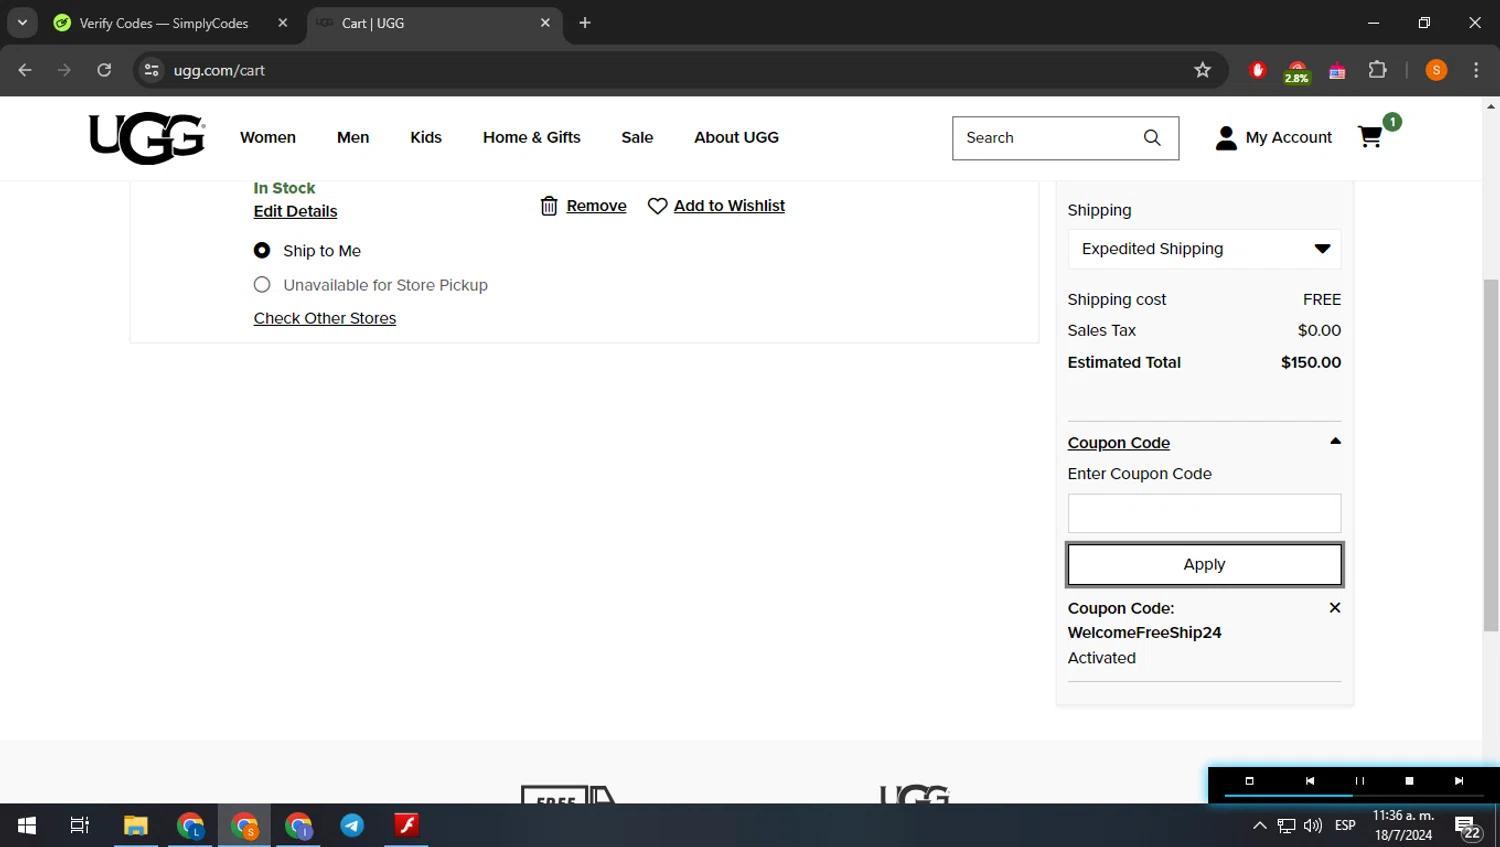The image size is (1500, 847).
Task: Open Expedited Shipping dropdown
Action: [1204, 249]
